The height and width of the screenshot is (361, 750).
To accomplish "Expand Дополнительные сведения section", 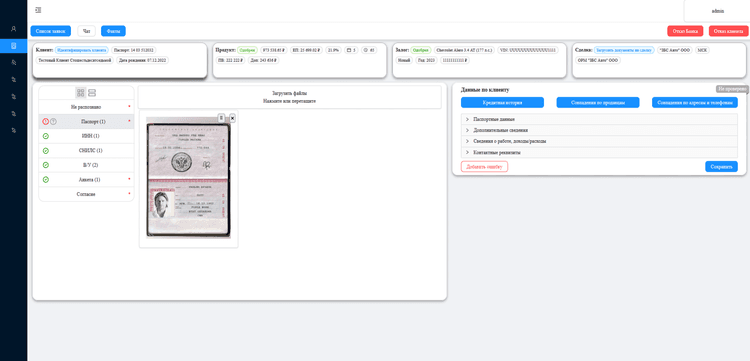I will pos(599,130).
